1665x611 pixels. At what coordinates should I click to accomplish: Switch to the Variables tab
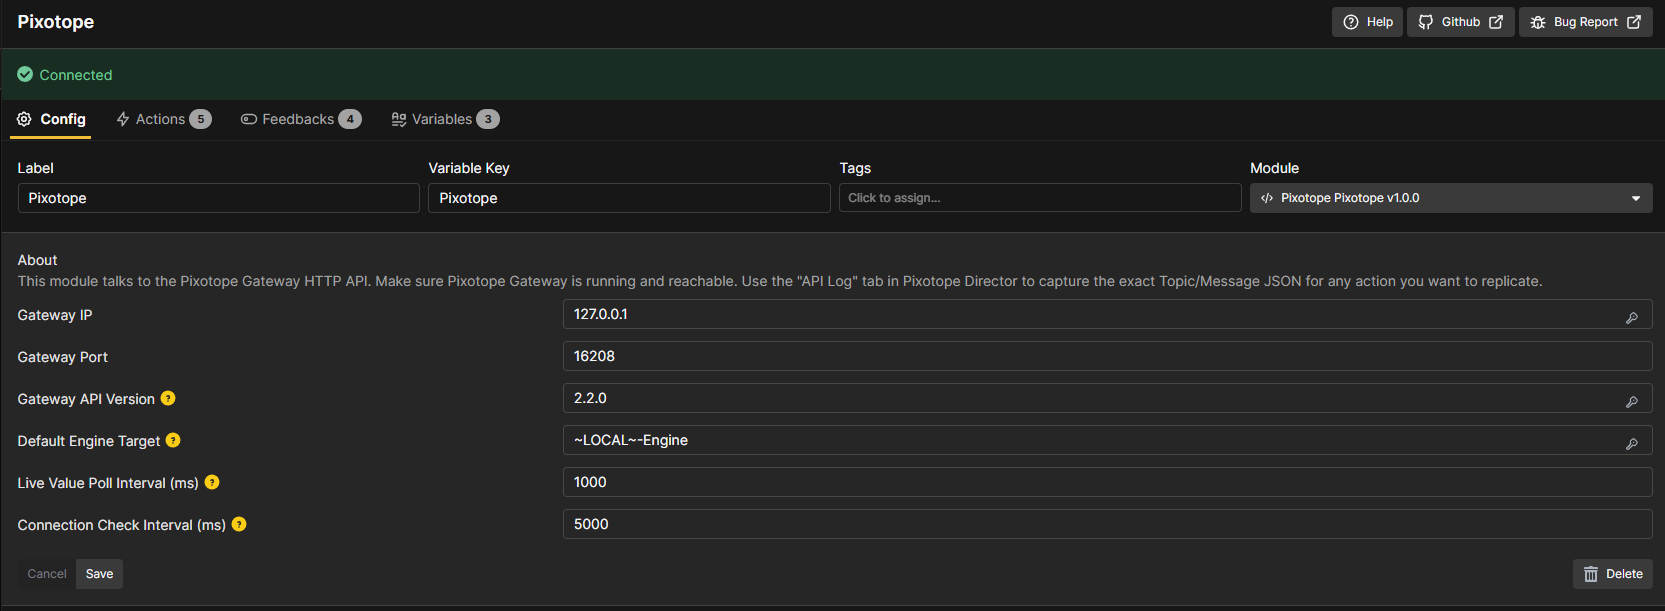tap(445, 119)
